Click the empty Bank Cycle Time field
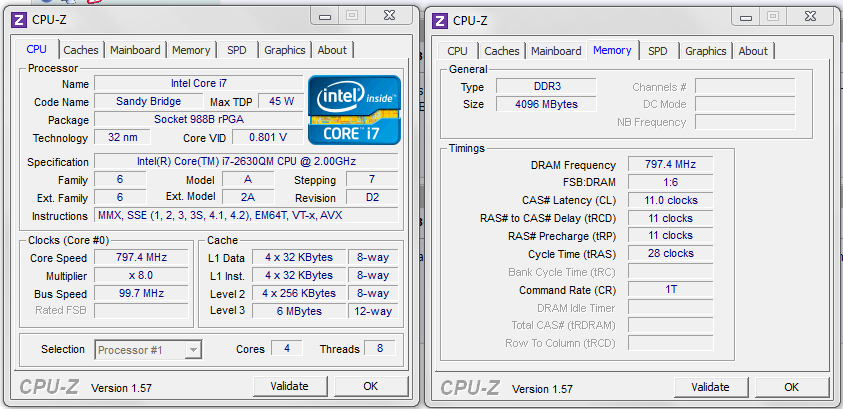Viewport: 843px width, 409px height. tap(670, 272)
